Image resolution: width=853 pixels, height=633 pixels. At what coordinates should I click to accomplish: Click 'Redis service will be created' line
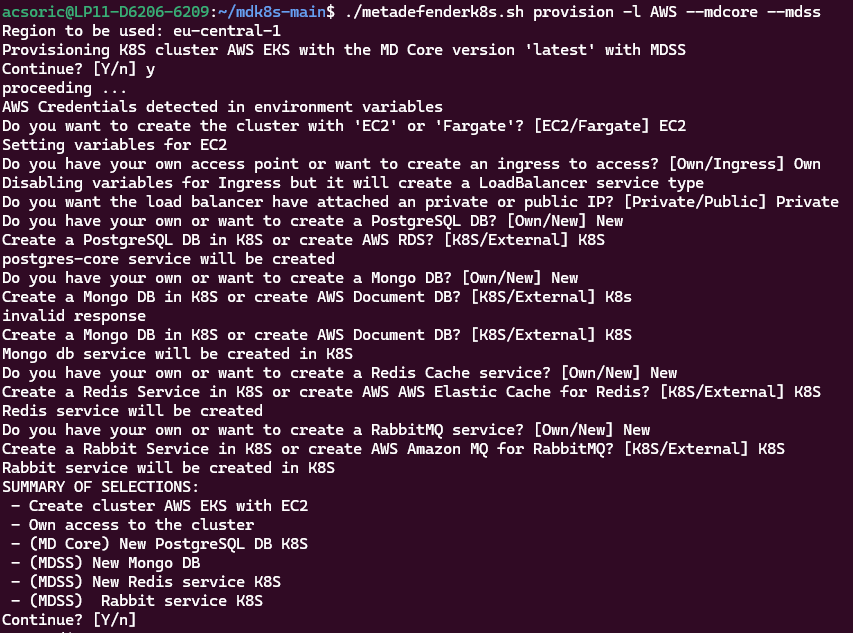click(133, 411)
